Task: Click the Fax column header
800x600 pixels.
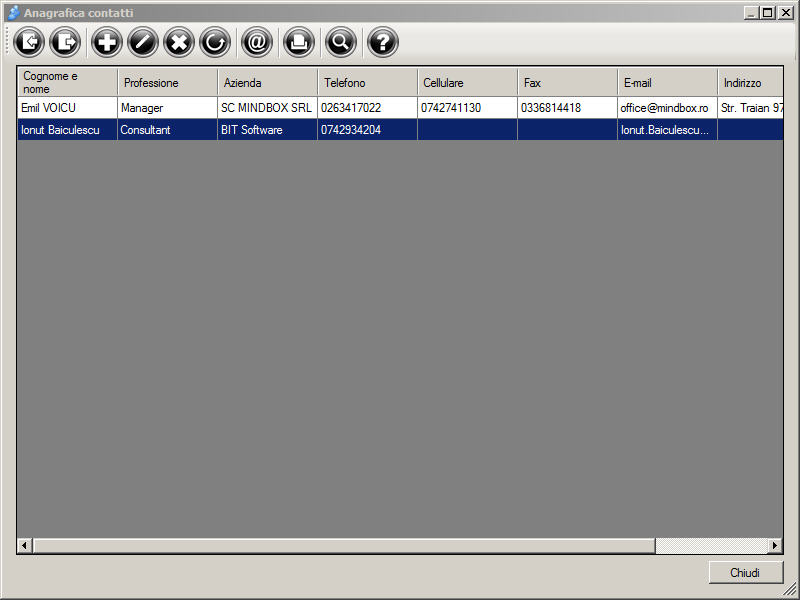Action: 567,82
